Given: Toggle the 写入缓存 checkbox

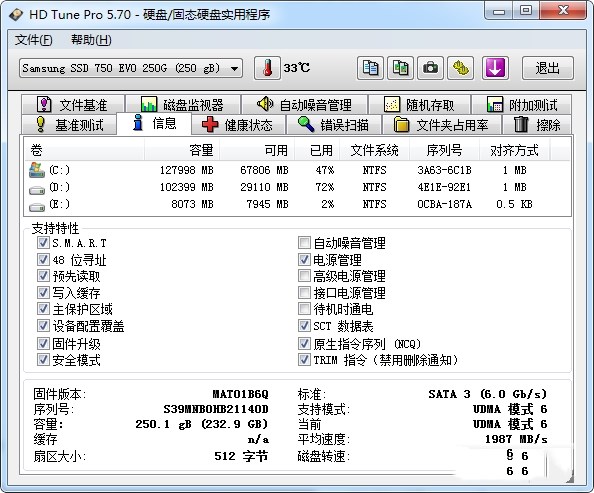Looking at the screenshot, I should (x=43, y=293).
